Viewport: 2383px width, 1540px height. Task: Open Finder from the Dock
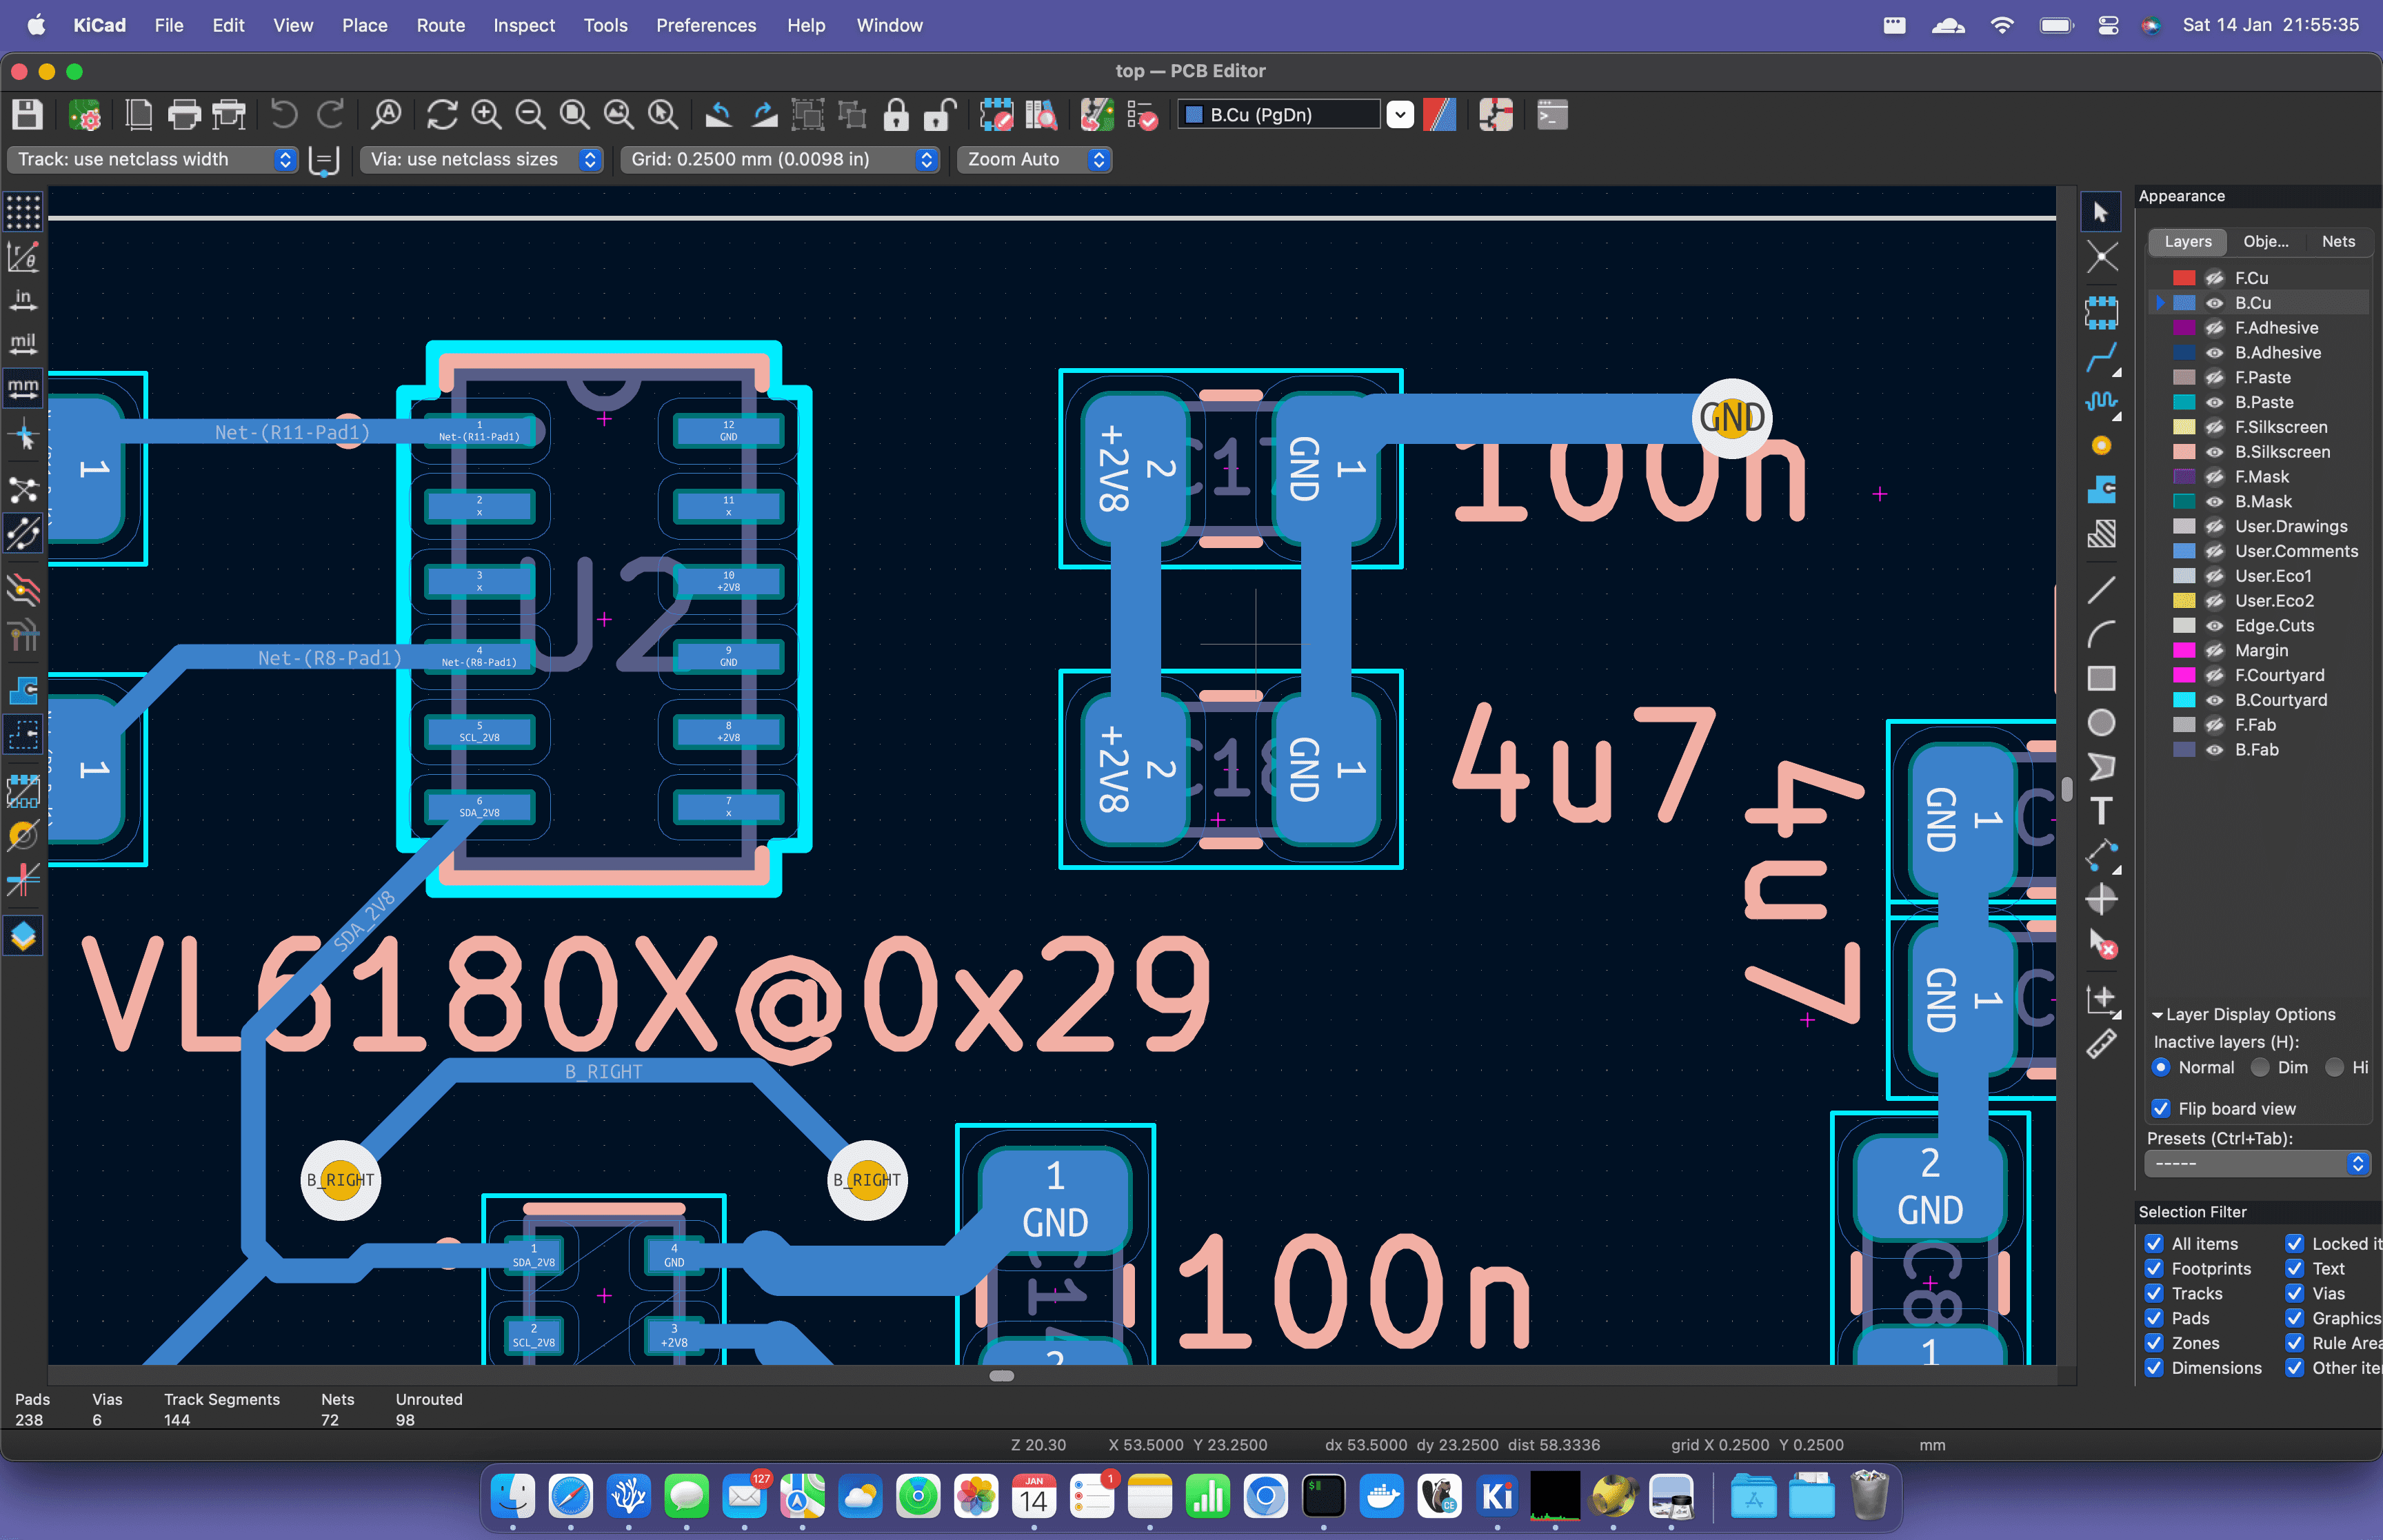(513, 1497)
